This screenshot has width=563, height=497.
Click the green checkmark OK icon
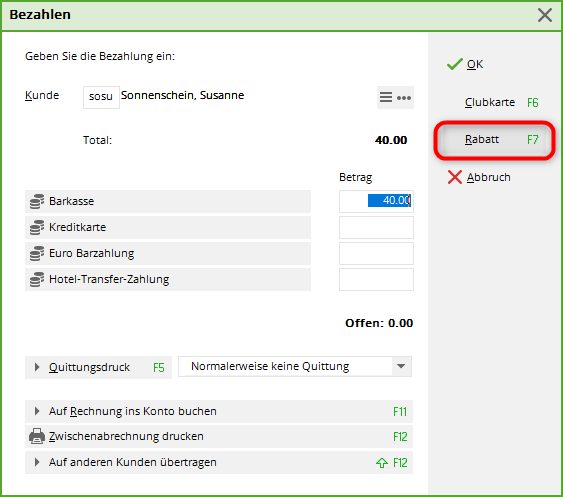click(x=455, y=64)
